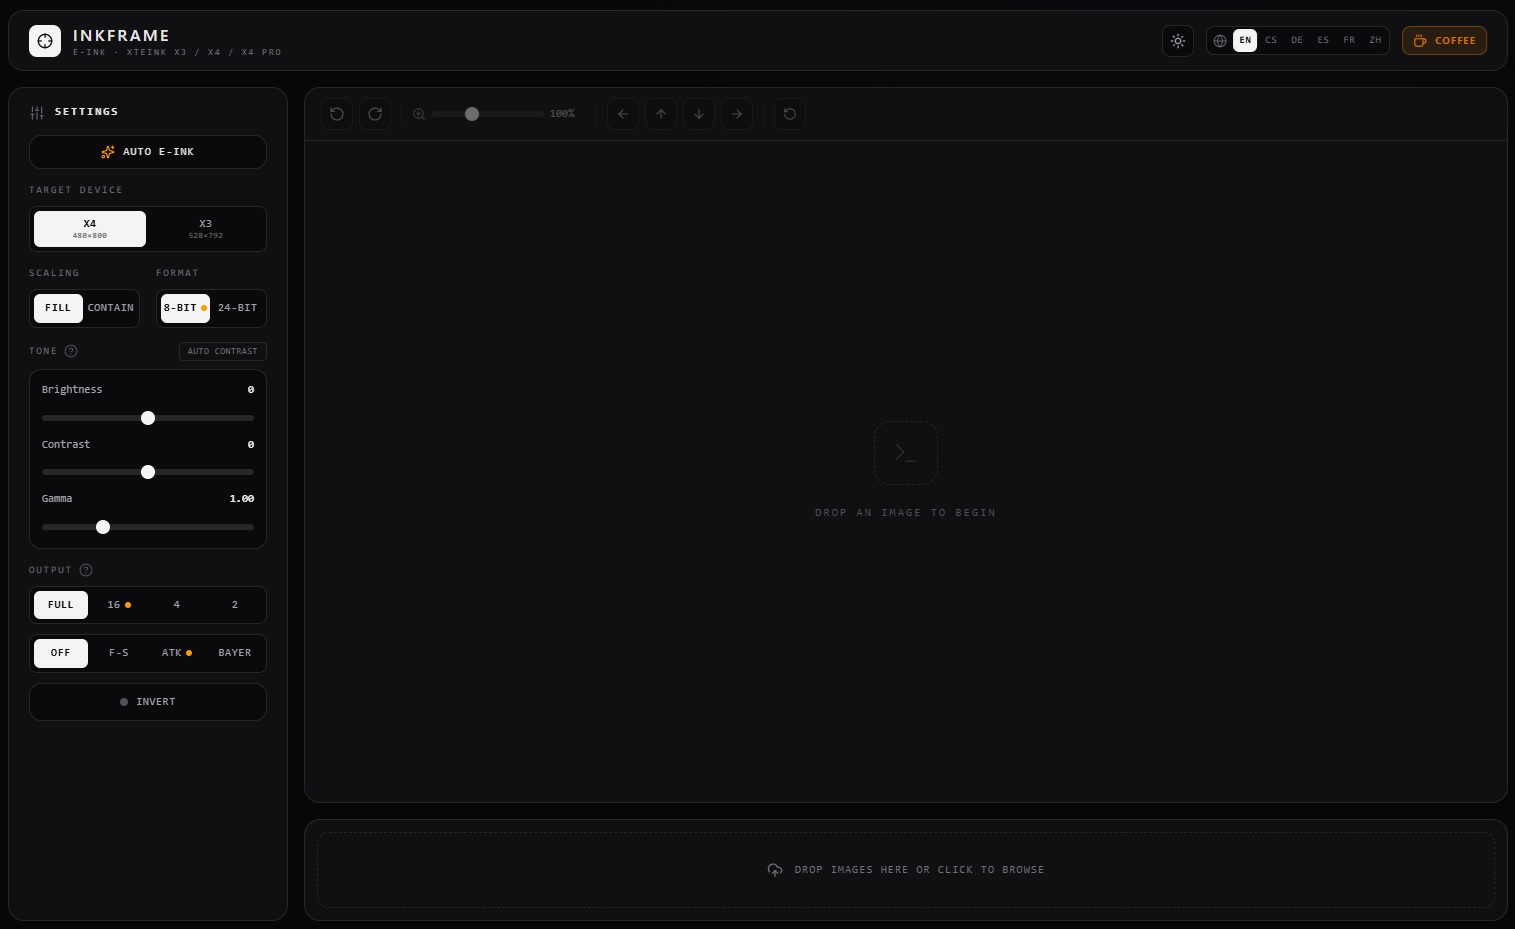Select Bayer dithering
The height and width of the screenshot is (929, 1515).
click(235, 653)
